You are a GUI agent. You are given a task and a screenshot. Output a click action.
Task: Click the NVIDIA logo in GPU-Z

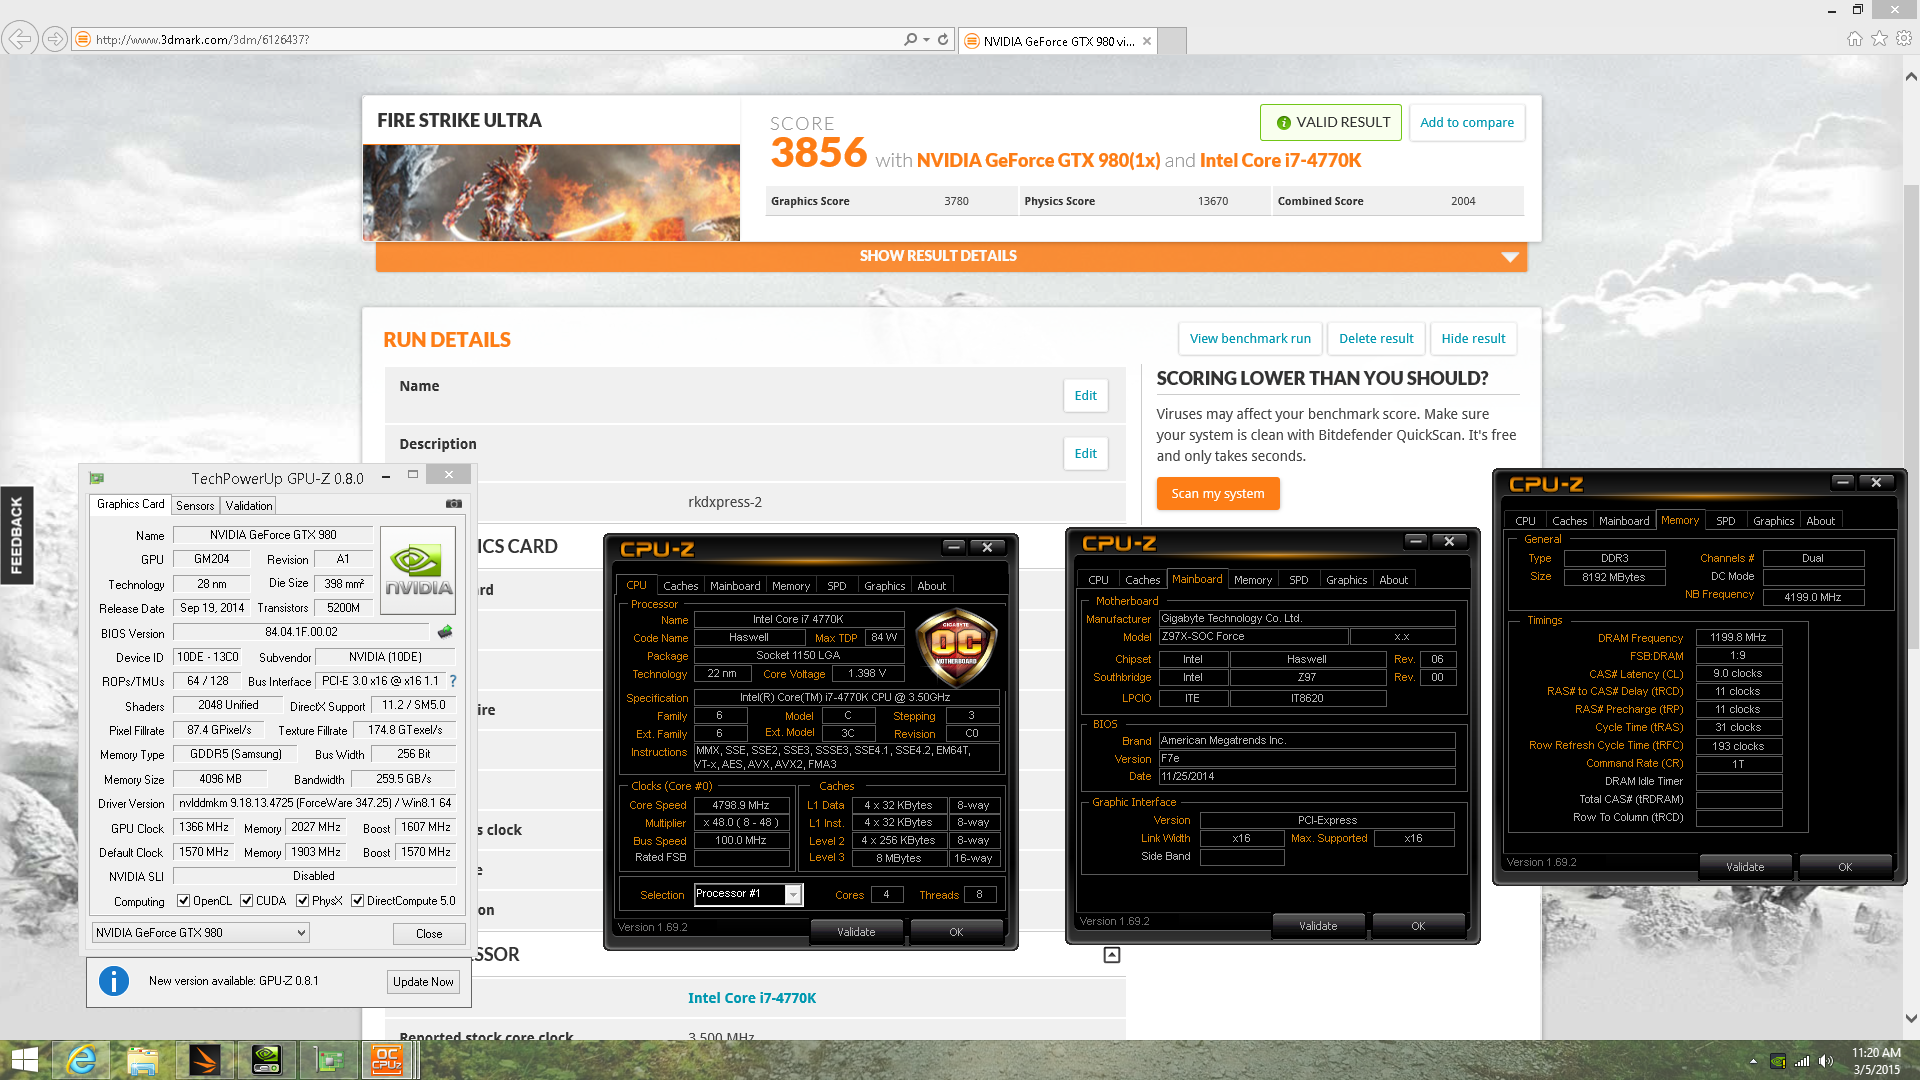point(418,570)
